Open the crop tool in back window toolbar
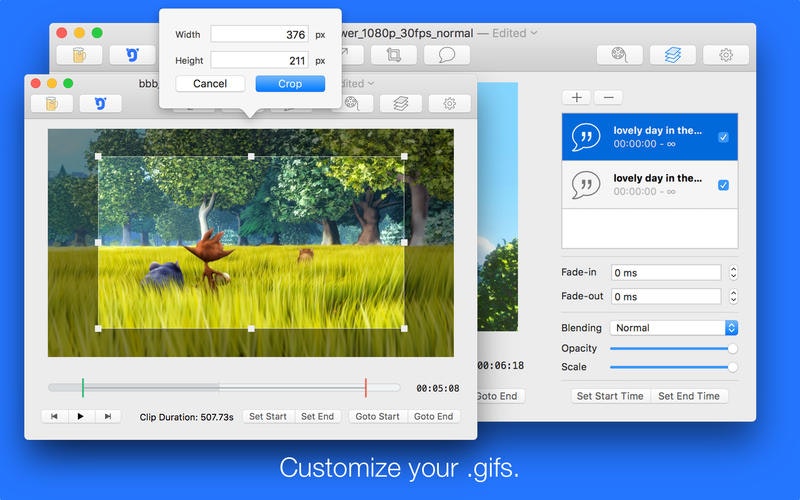The image size is (800, 500). click(393, 55)
